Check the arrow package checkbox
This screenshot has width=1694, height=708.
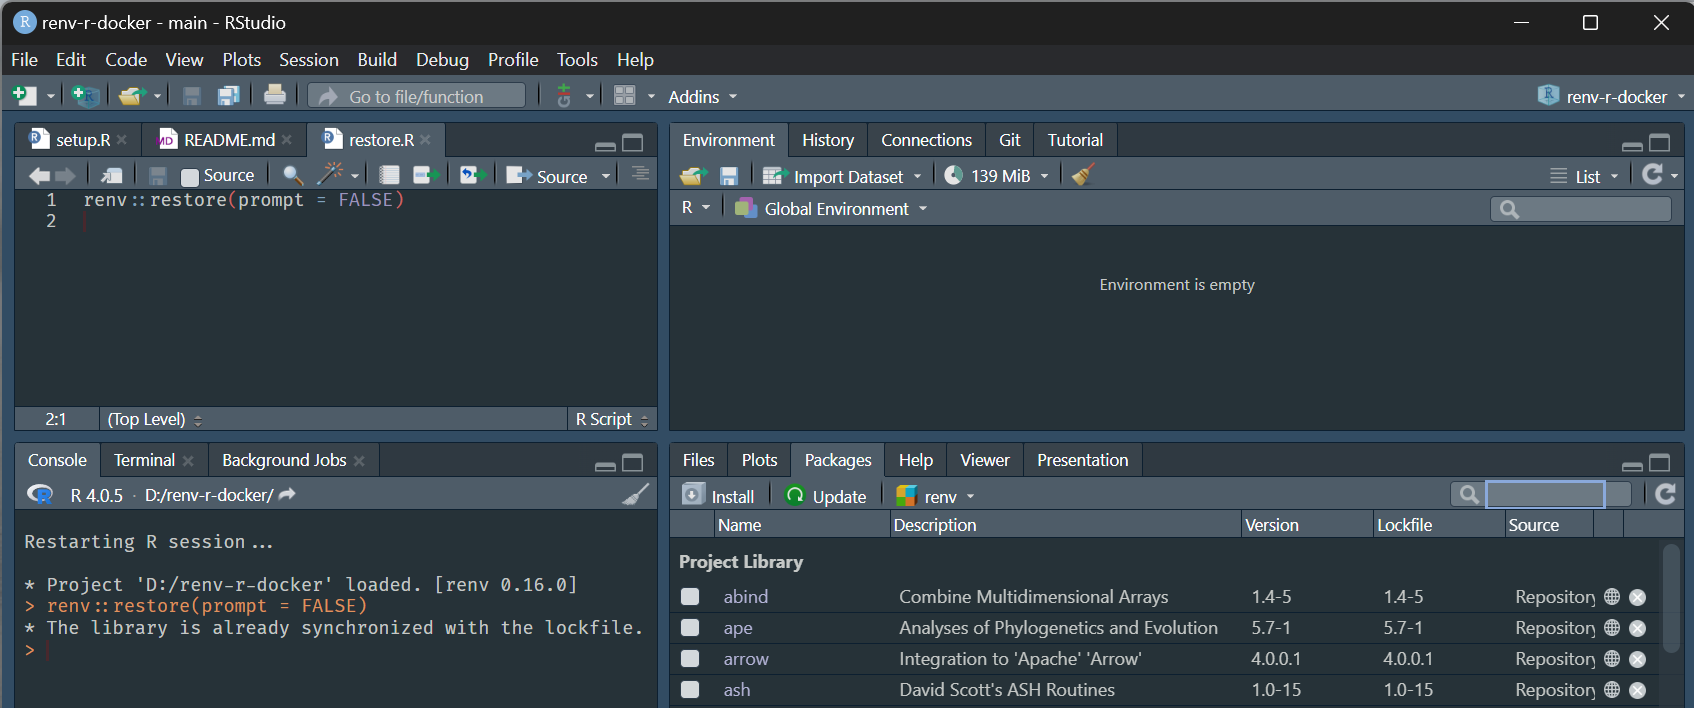(x=690, y=659)
